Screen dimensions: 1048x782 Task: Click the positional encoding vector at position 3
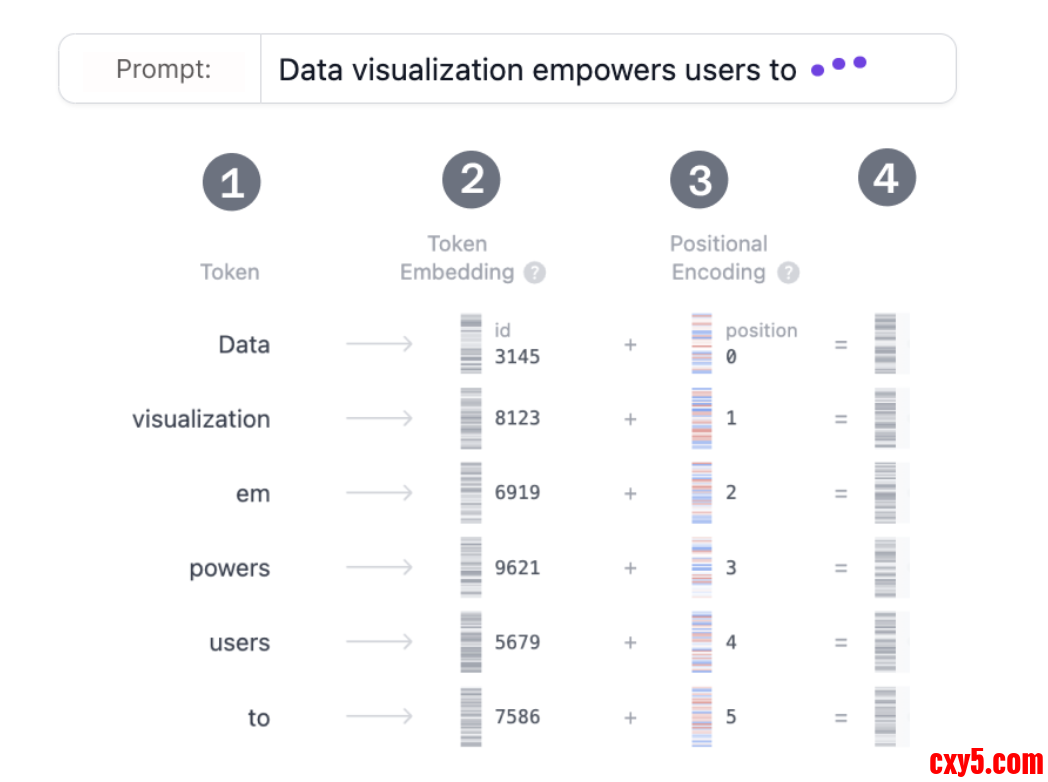[x=702, y=567]
